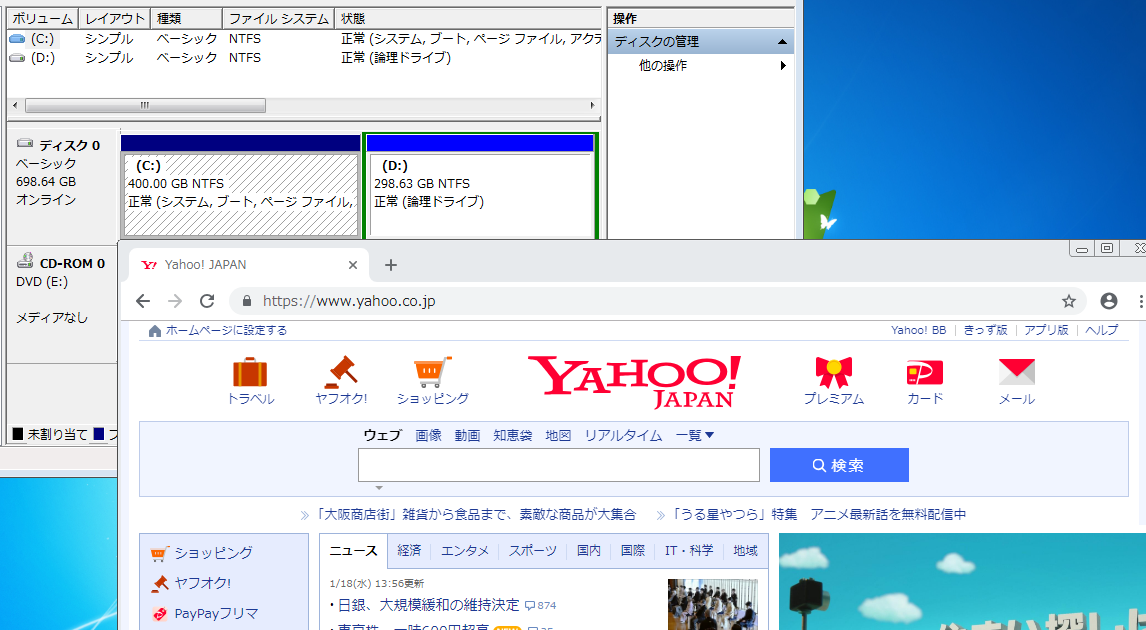This screenshot has height=630, width=1146.
Task: Click the volume list scrollbar left arrow
Action: 15,106
